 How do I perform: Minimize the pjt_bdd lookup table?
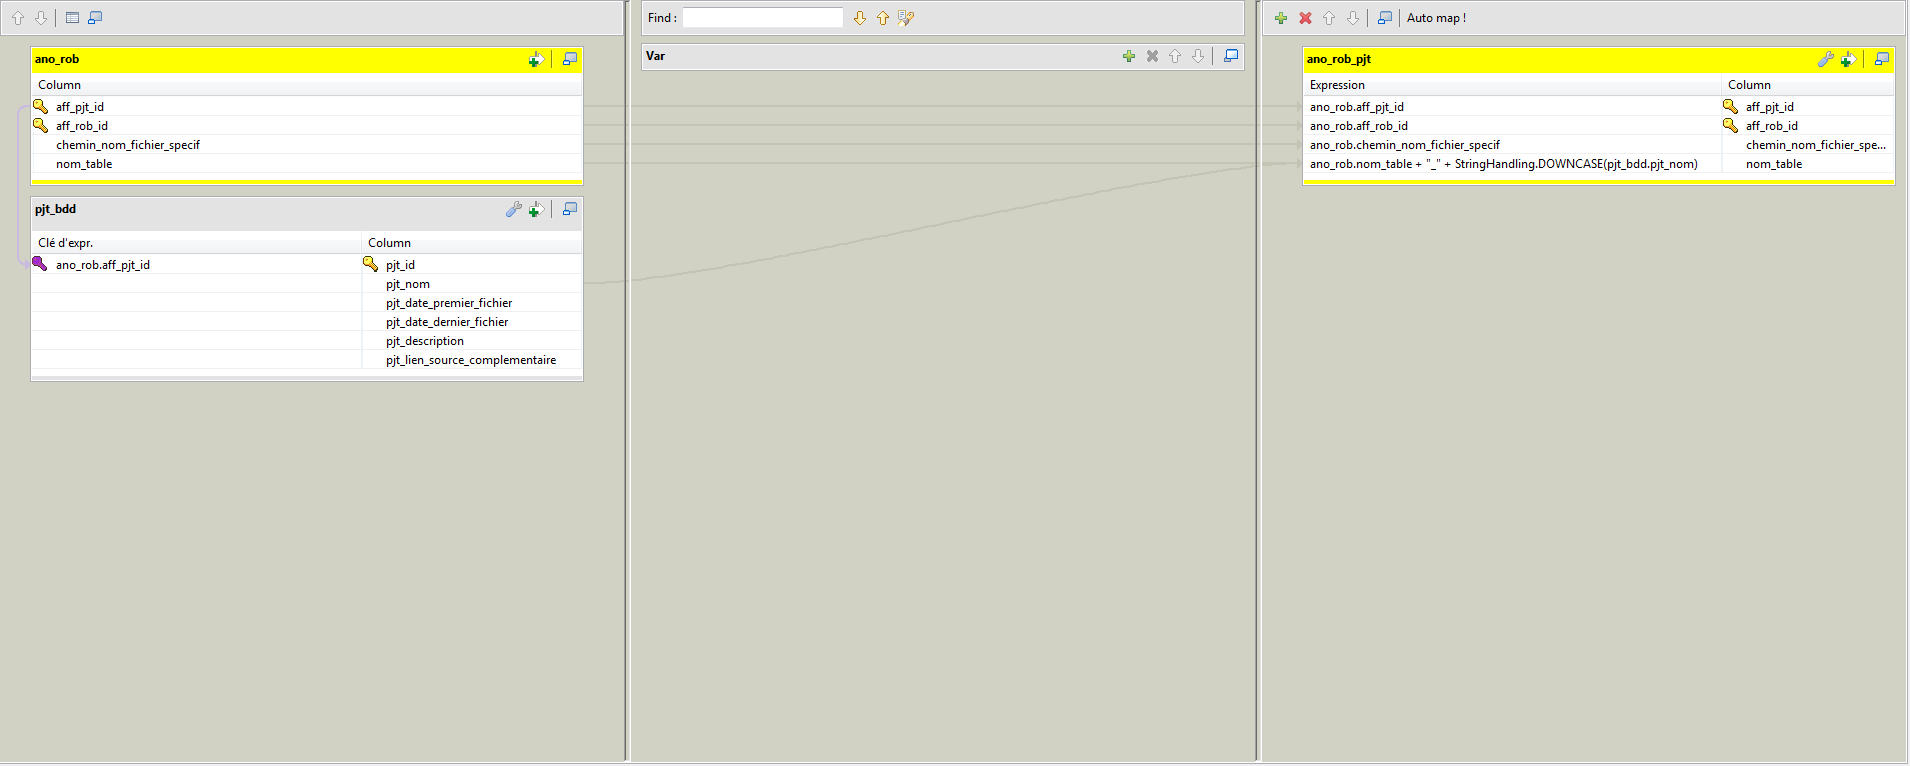(570, 209)
